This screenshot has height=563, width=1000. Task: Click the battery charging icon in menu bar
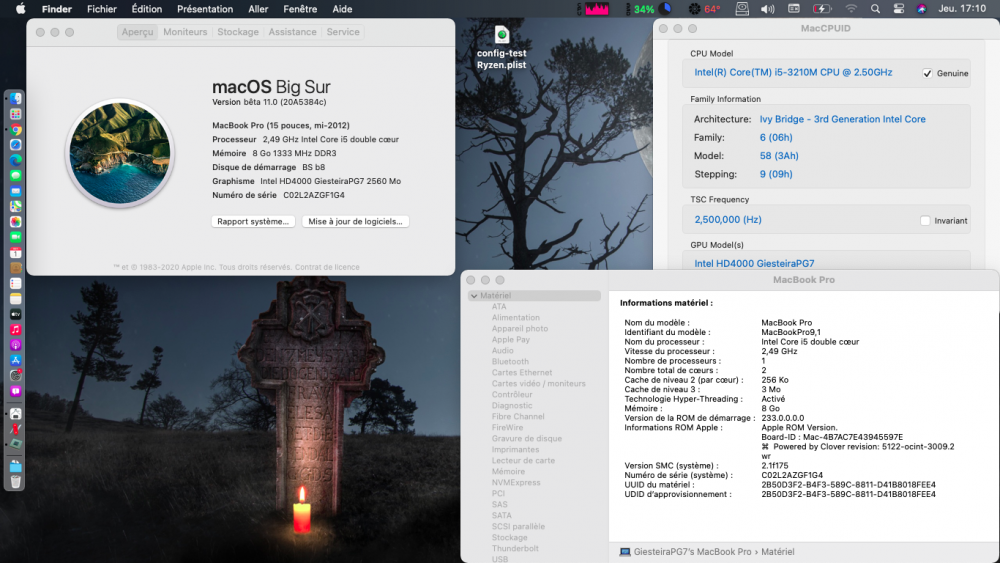pos(822,9)
